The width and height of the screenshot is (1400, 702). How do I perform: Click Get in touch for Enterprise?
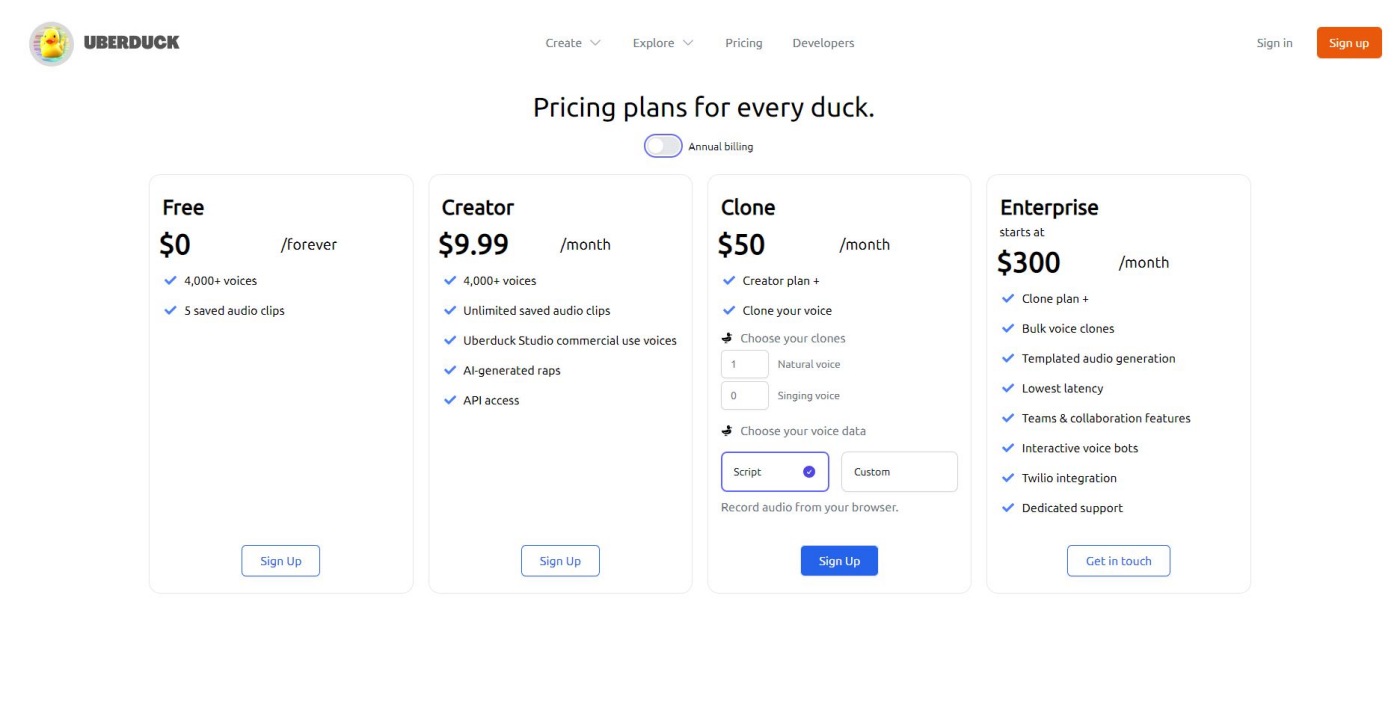point(1118,561)
